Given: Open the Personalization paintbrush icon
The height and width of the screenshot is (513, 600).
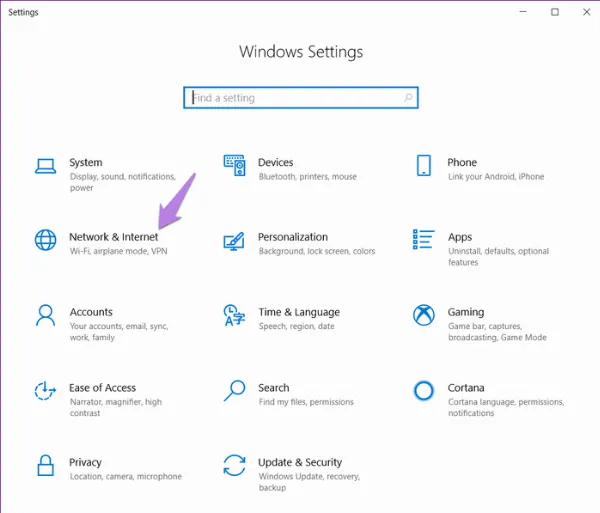Looking at the screenshot, I should pos(234,241).
